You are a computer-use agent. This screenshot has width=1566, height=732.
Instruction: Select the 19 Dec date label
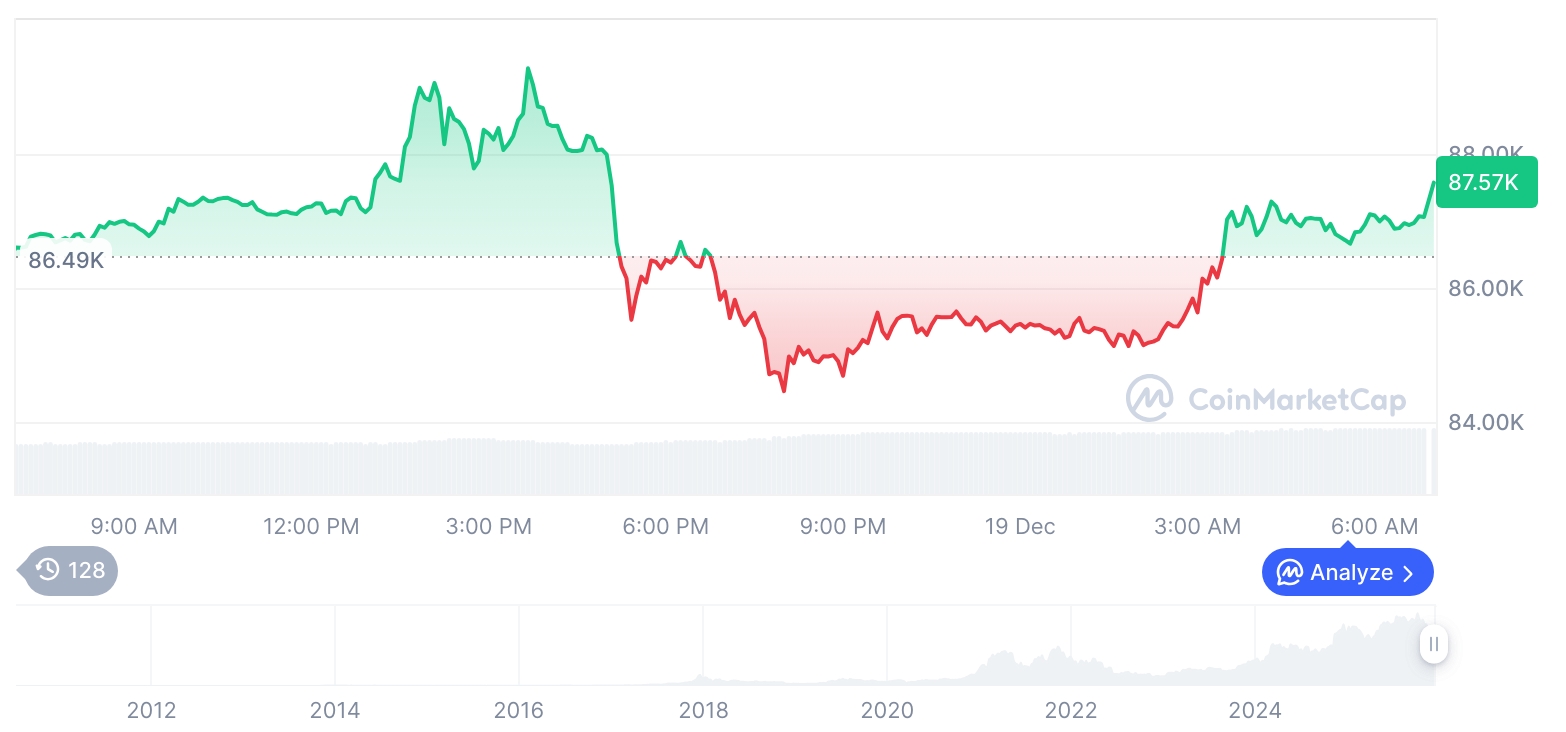click(1019, 526)
